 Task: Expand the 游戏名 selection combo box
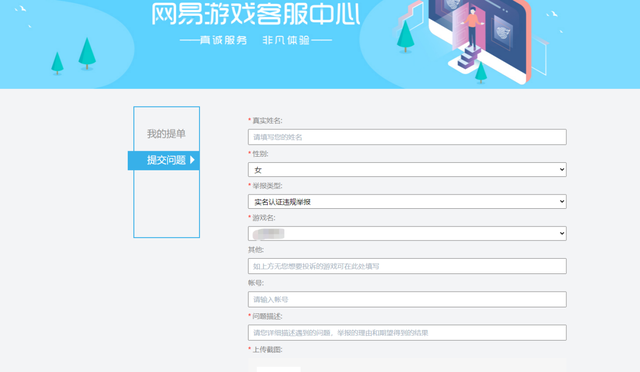point(407,233)
